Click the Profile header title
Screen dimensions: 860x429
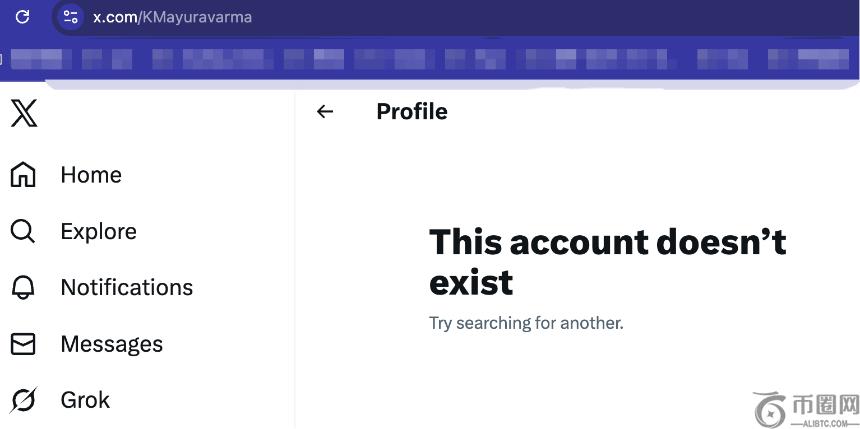pos(412,112)
